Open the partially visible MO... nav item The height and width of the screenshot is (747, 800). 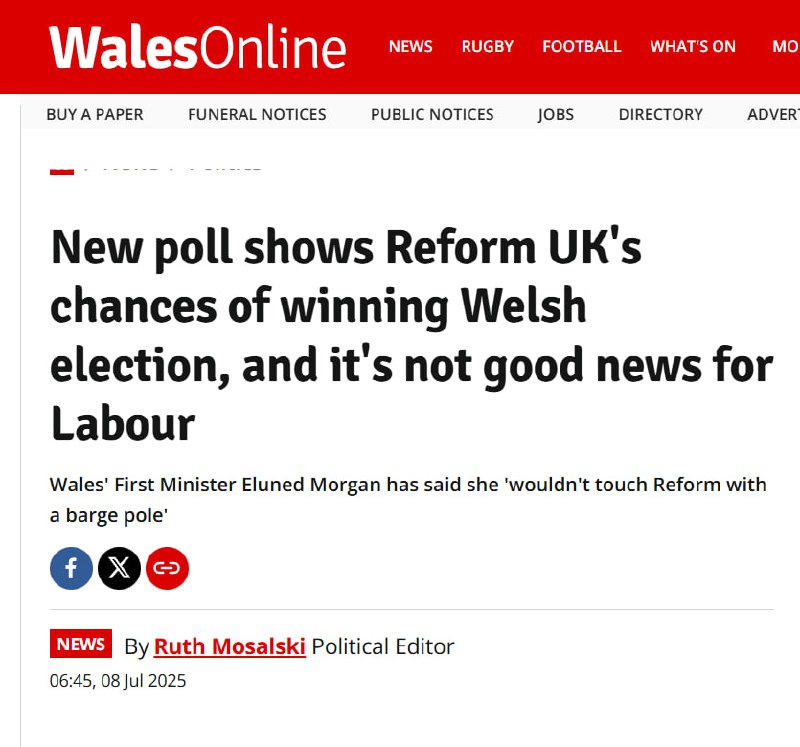point(785,46)
